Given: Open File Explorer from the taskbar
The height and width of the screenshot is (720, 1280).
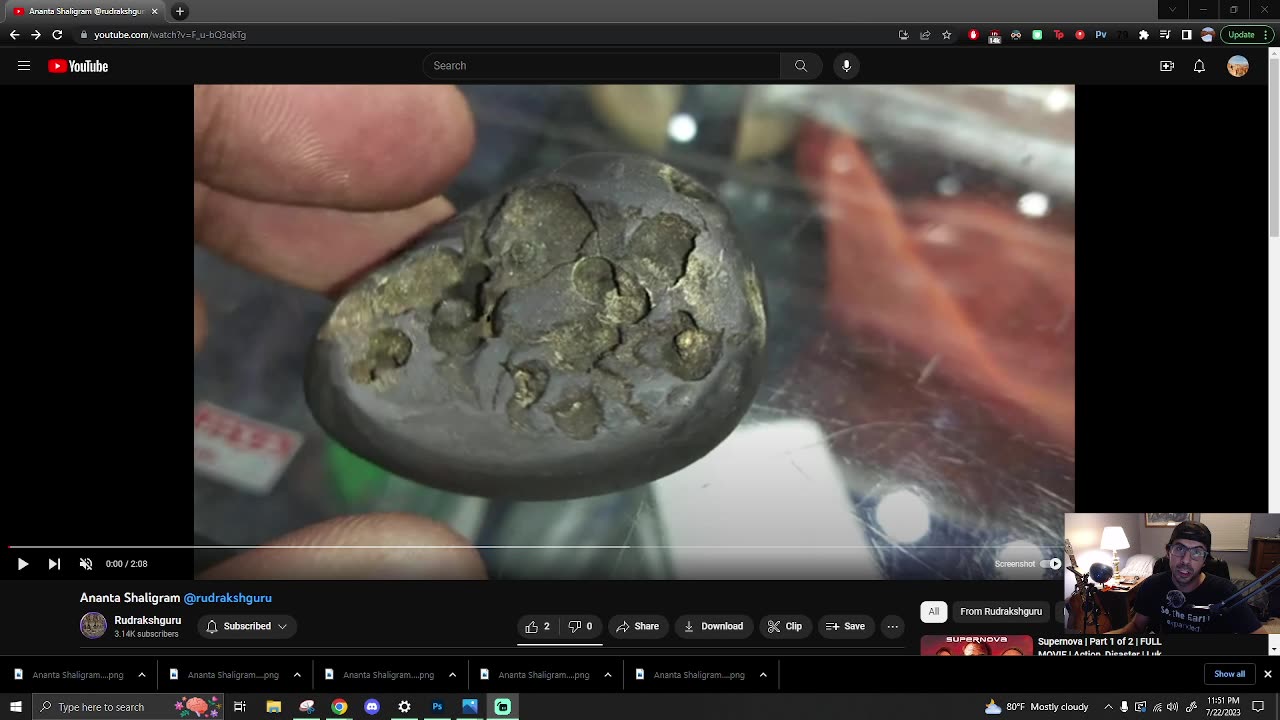Looking at the screenshot, I should (273, 707).
